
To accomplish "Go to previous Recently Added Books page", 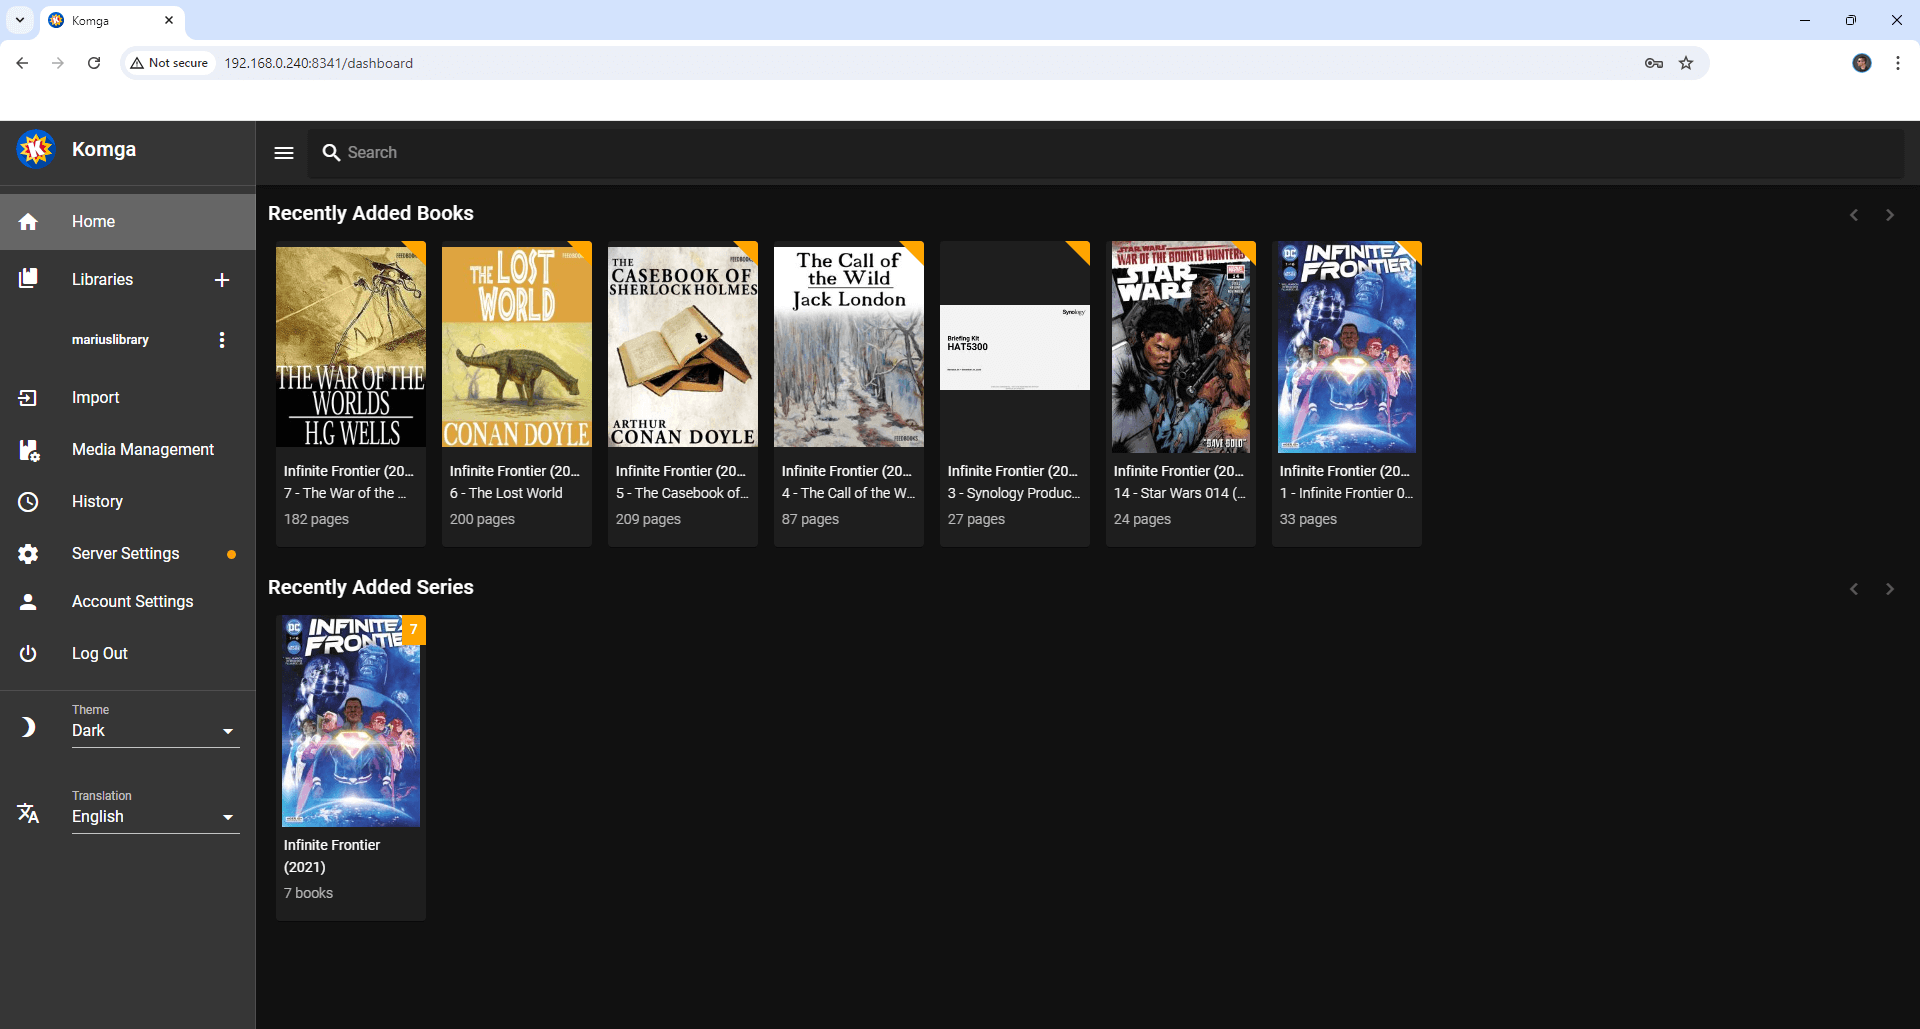I will pyautogui.click(x=1854, y=215).
